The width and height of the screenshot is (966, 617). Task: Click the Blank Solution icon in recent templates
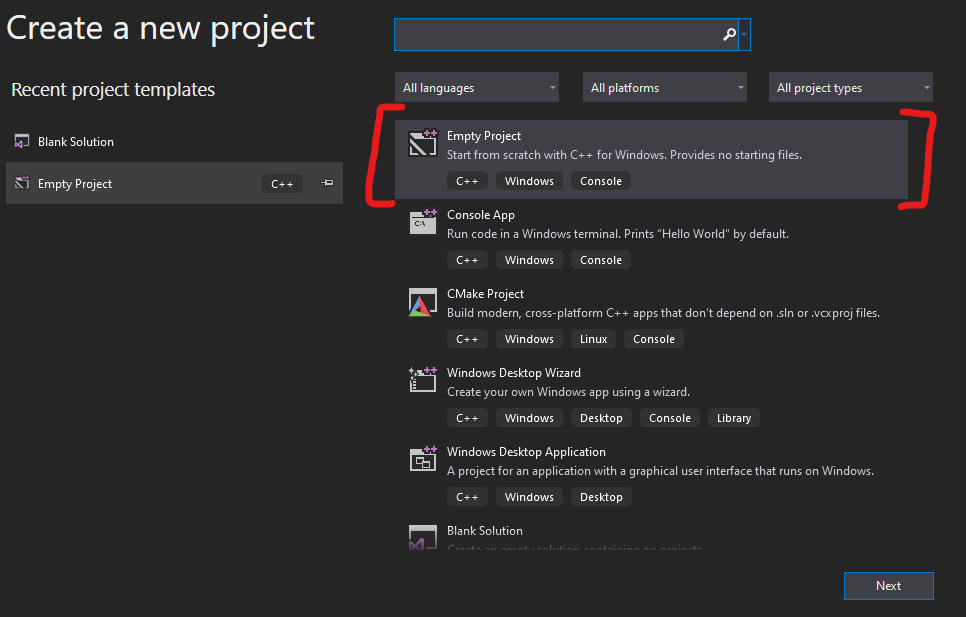tap(22, 142)
